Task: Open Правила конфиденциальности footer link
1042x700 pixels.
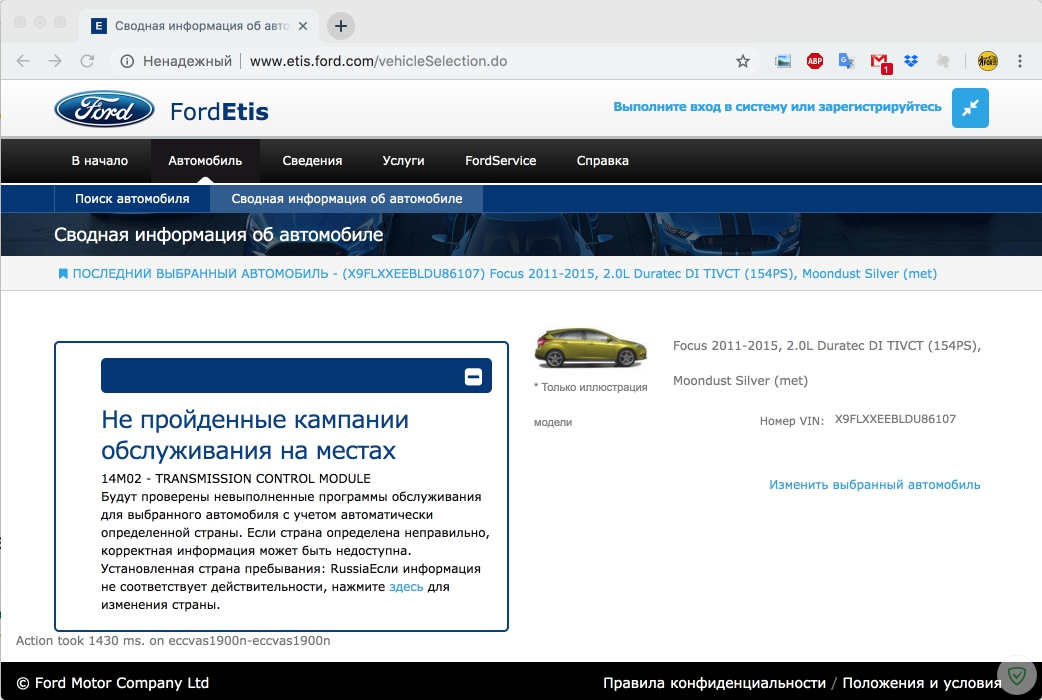Action: pyautogui.click(x=714, y=683)
